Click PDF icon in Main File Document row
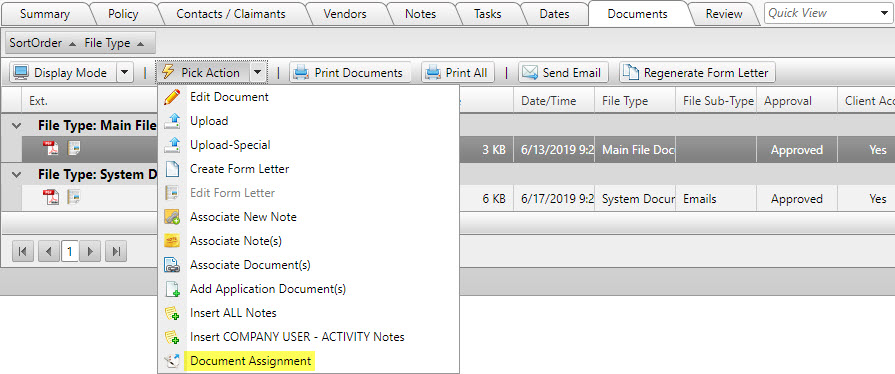895x374 pixels. coord(51,149)
